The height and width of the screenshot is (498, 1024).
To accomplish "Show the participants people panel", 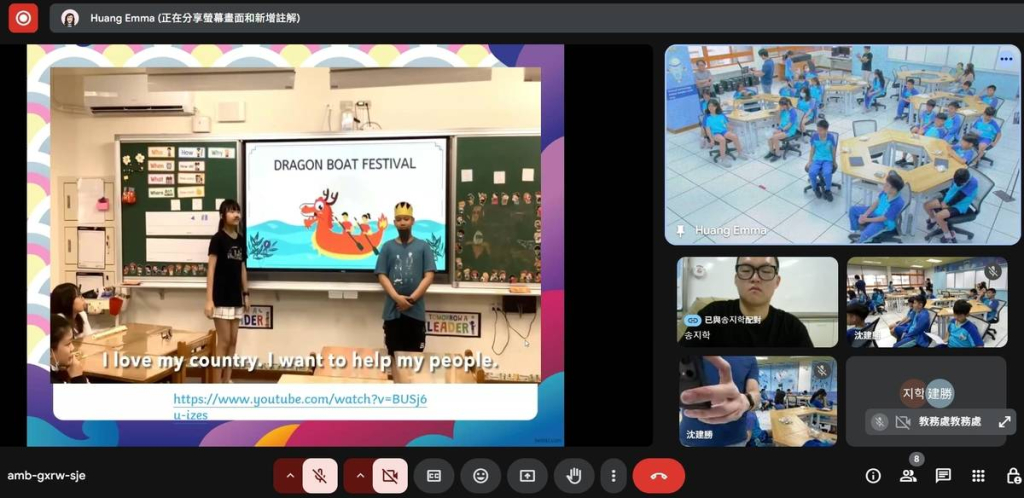I will [908, 476].
